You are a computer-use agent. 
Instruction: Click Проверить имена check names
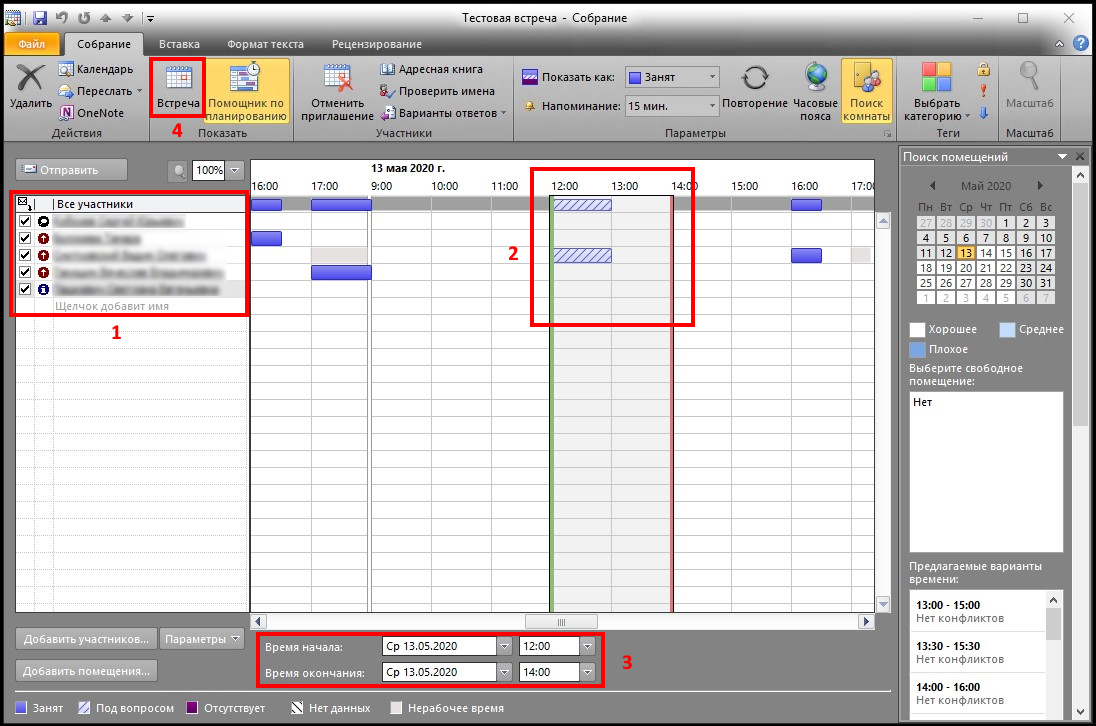(x=438, y=92)
